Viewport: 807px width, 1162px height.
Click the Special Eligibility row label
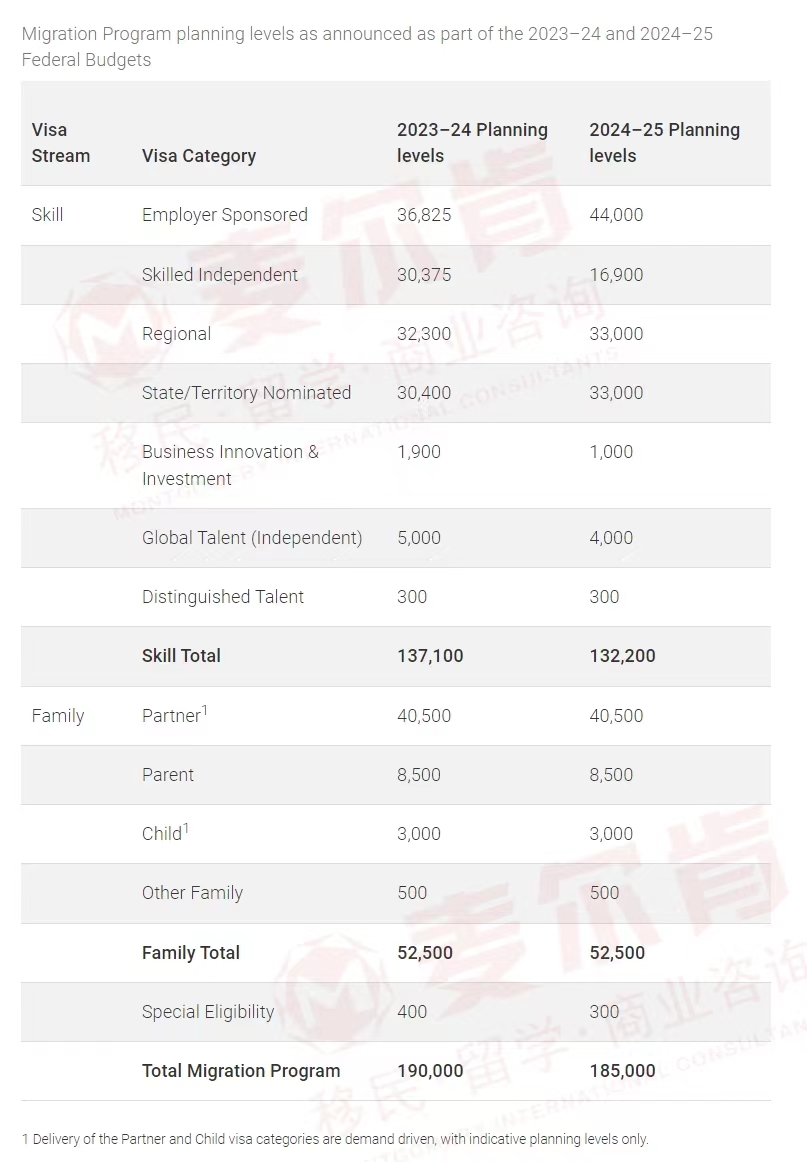tap(207, 1012)
